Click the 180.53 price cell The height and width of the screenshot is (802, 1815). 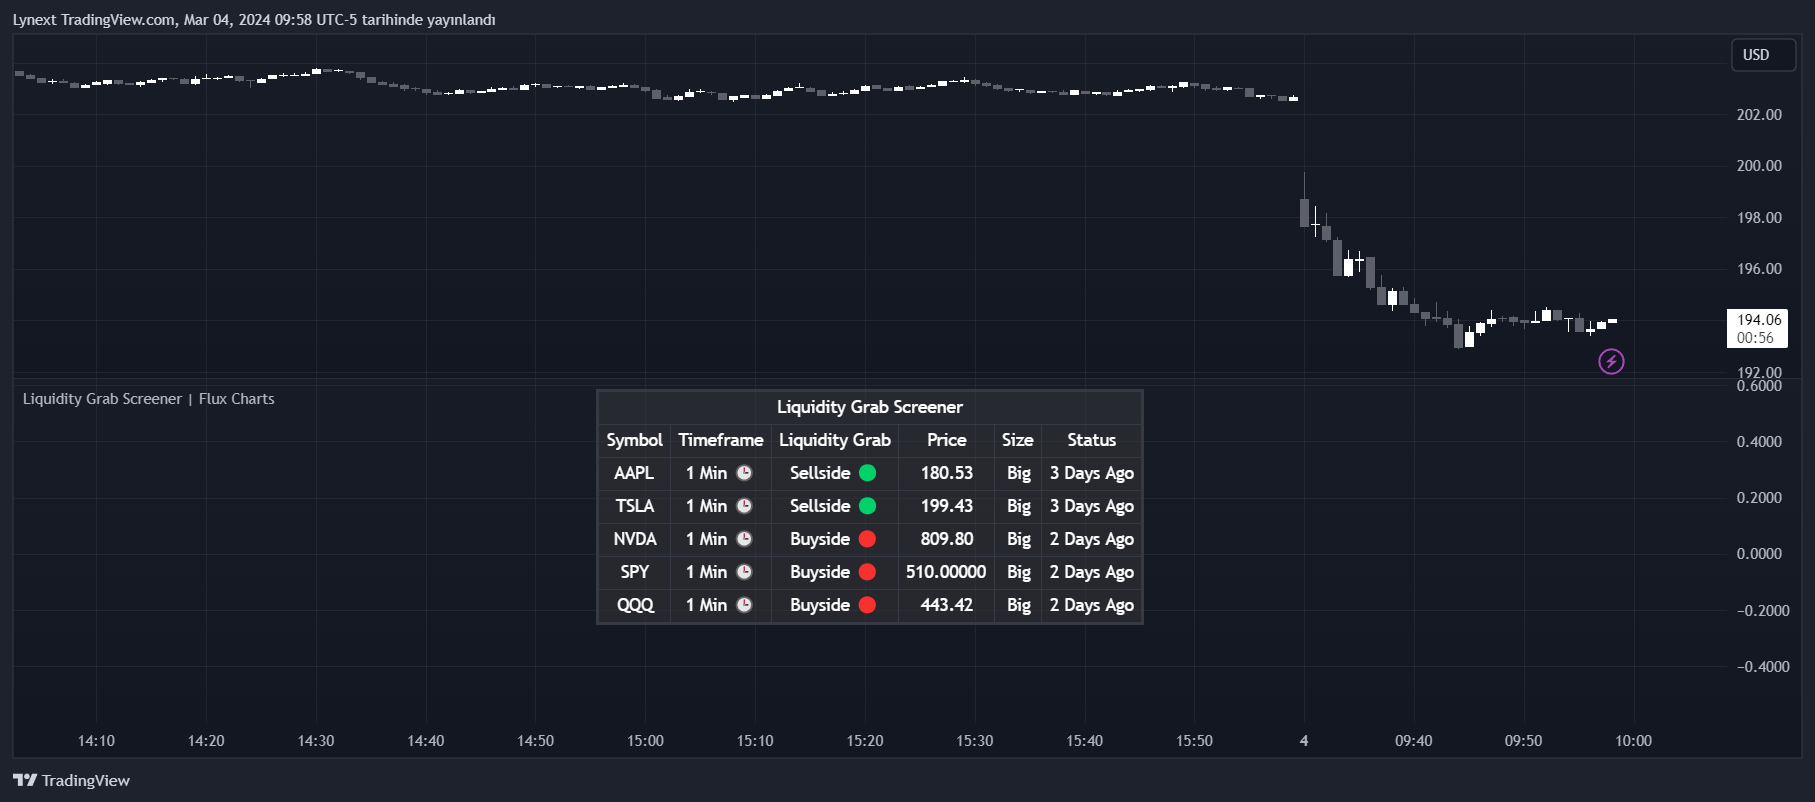[x=946, y=473]
